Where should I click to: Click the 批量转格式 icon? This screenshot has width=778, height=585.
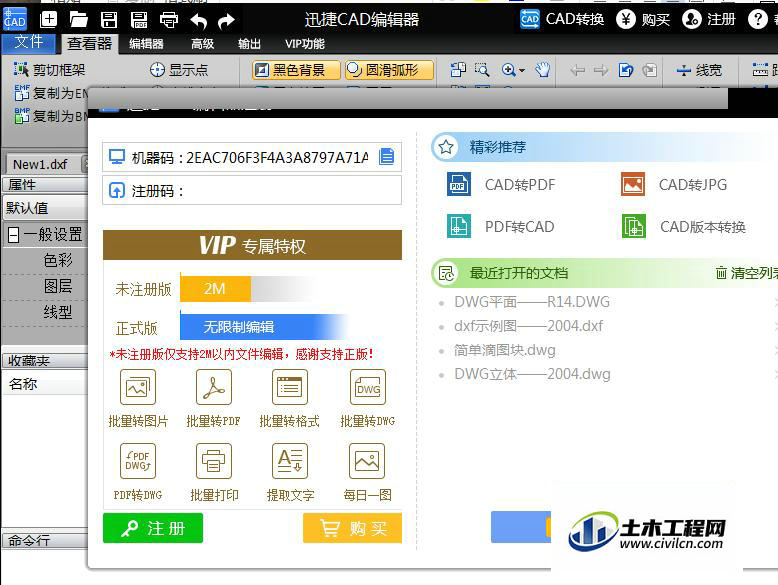pos(290,387)
